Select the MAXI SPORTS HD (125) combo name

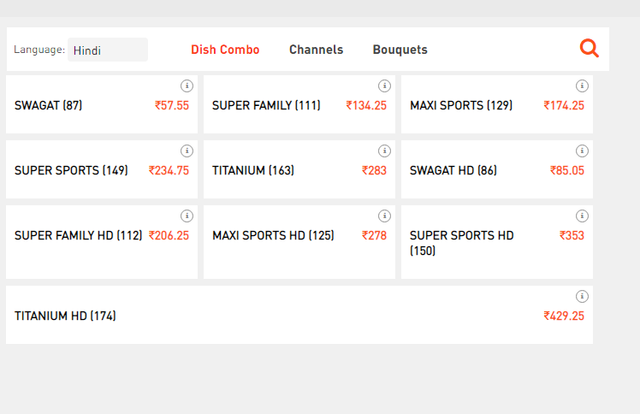coord(273,235)
